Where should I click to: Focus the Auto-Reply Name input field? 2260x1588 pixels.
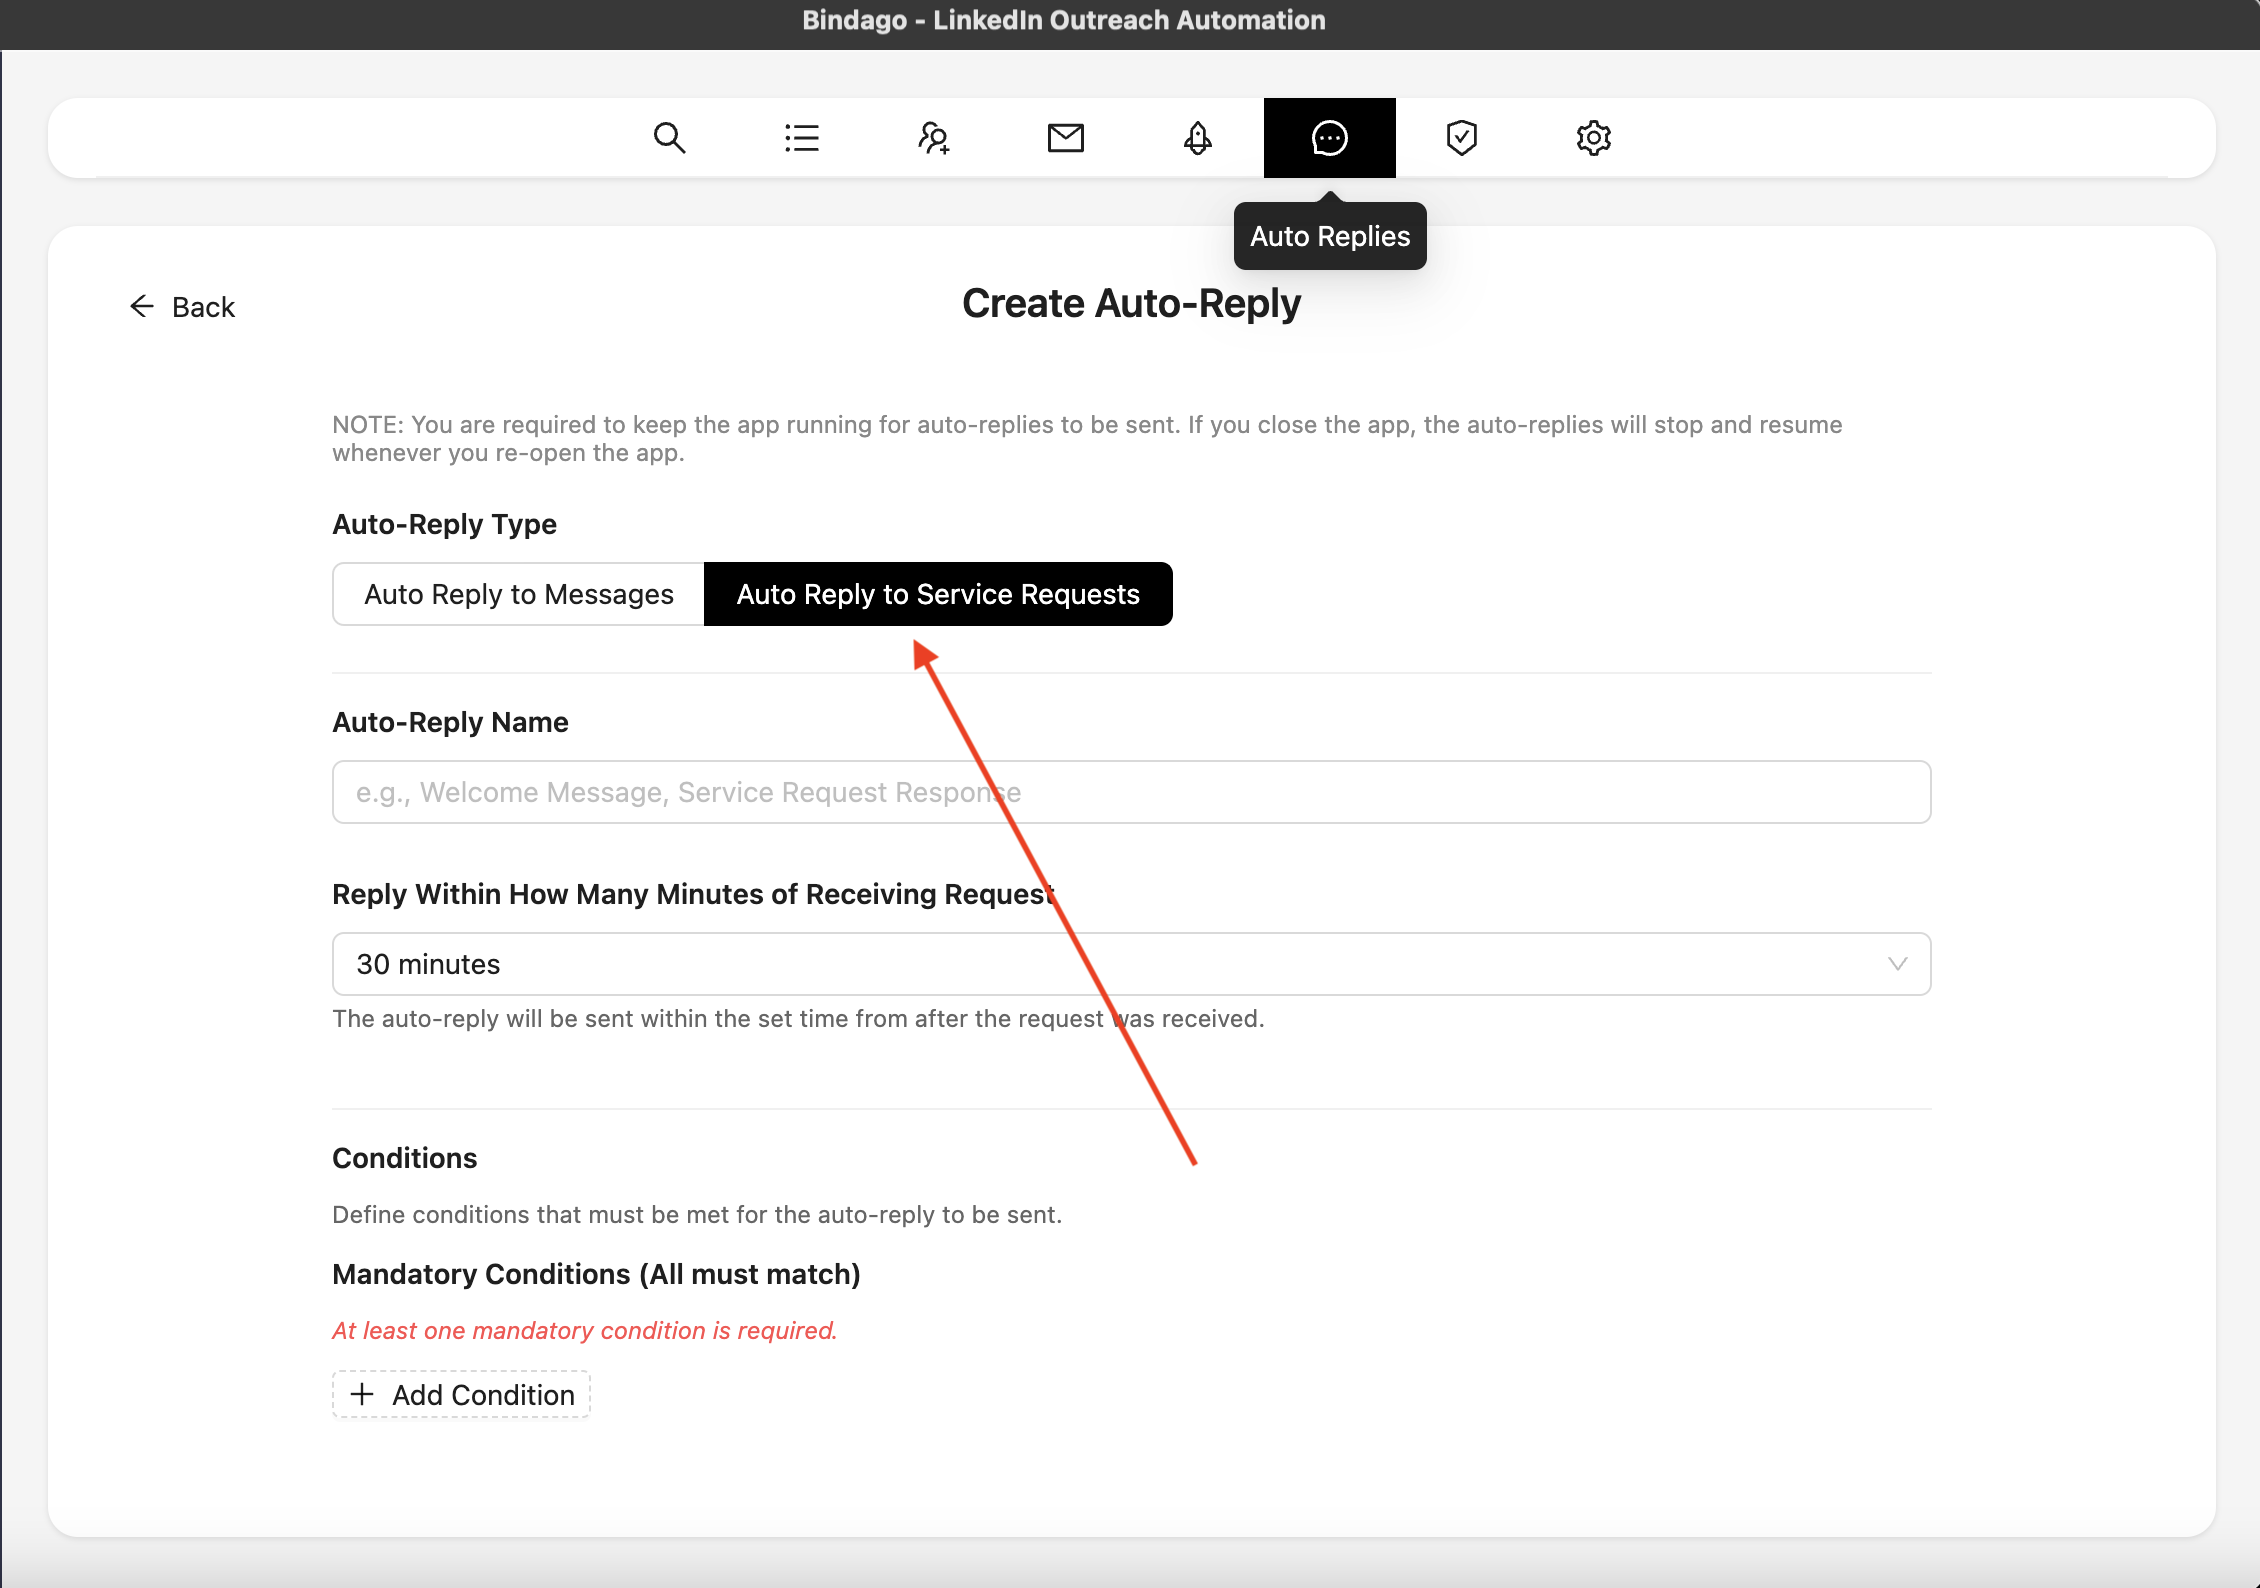point(1131,792)
